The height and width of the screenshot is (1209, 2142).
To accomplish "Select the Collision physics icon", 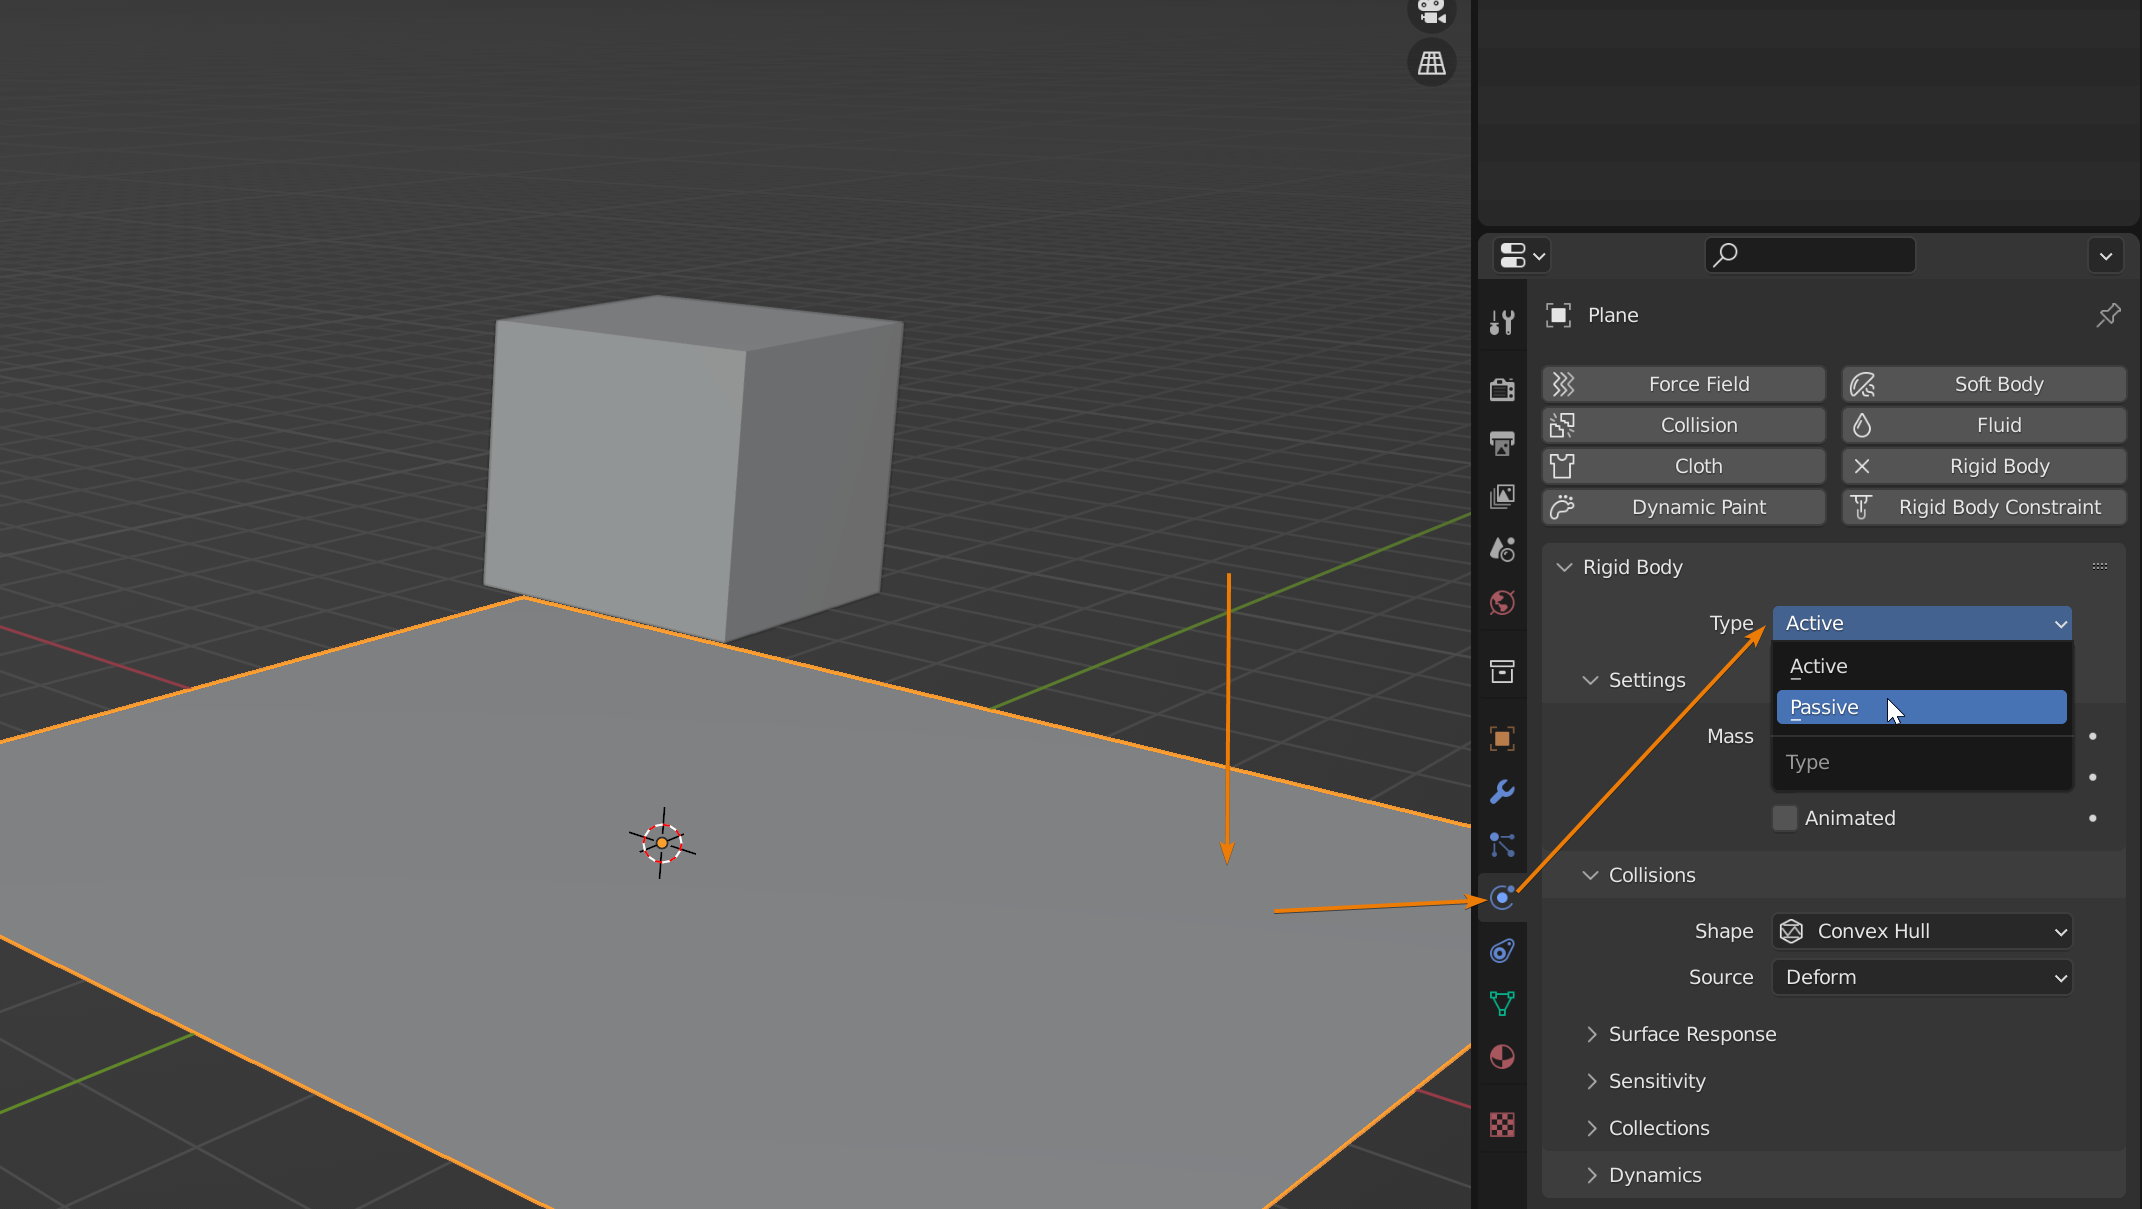I will click(1562, 424).
